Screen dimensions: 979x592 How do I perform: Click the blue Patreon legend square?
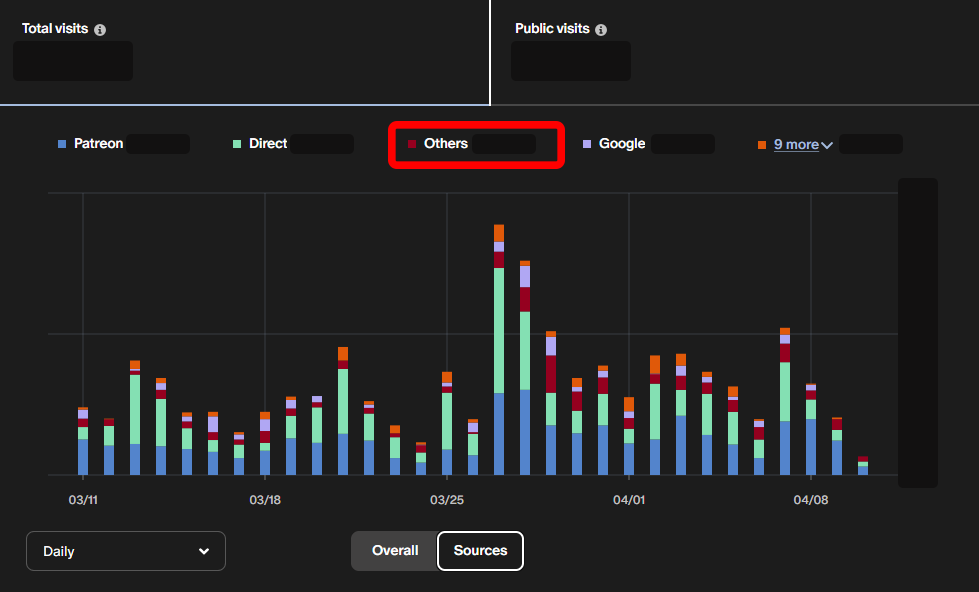[62, 144]
